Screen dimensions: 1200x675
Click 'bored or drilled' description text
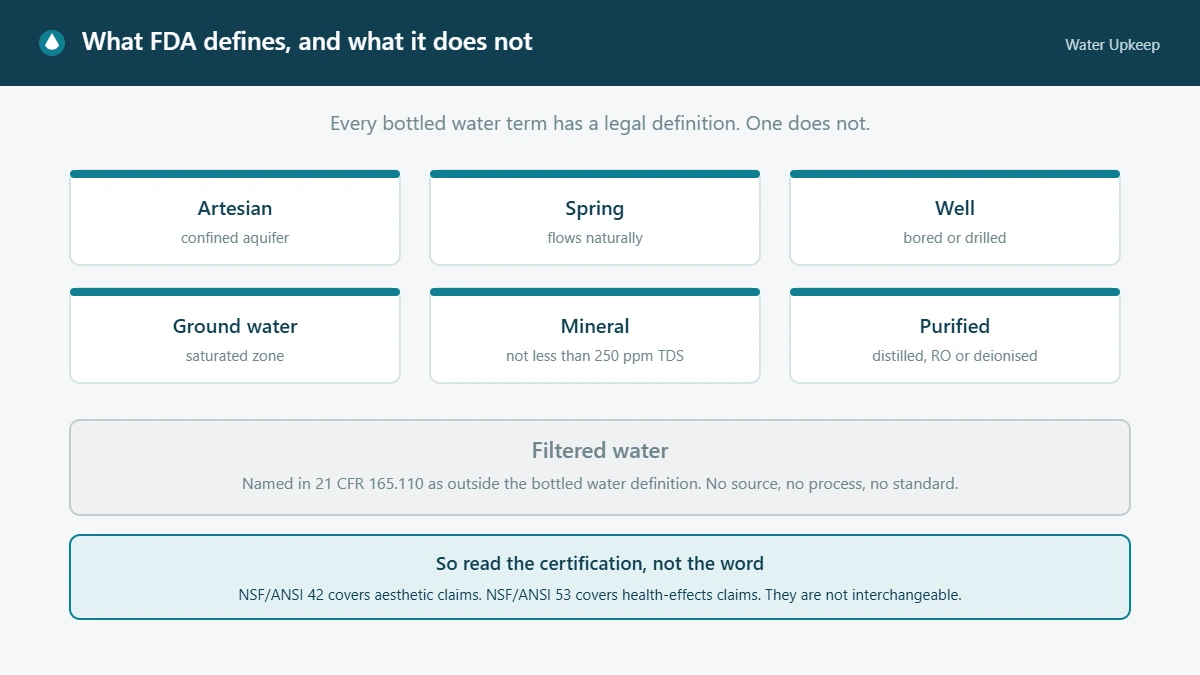point(955,238)
